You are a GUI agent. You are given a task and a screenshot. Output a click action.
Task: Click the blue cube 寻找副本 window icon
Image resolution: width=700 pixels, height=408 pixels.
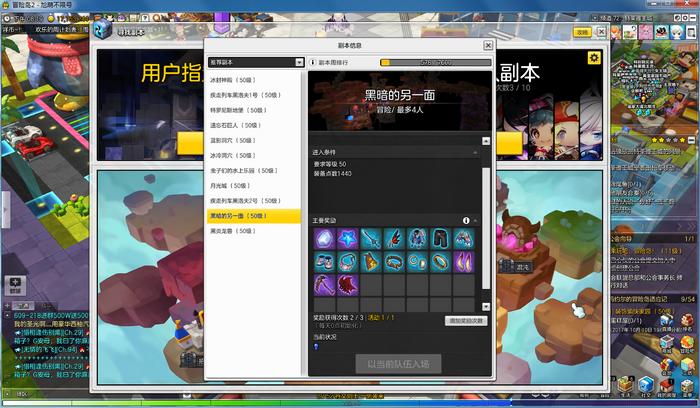[103, 30]
